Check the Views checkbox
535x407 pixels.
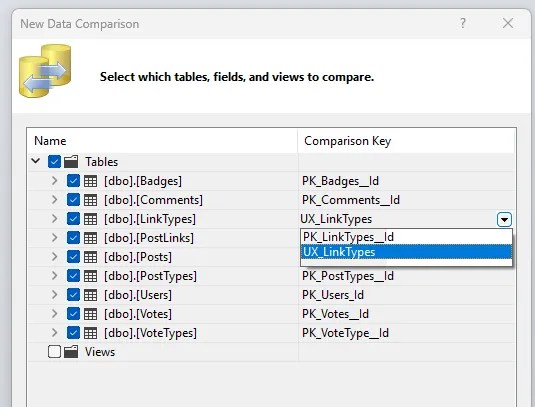[x=55, y=352]
